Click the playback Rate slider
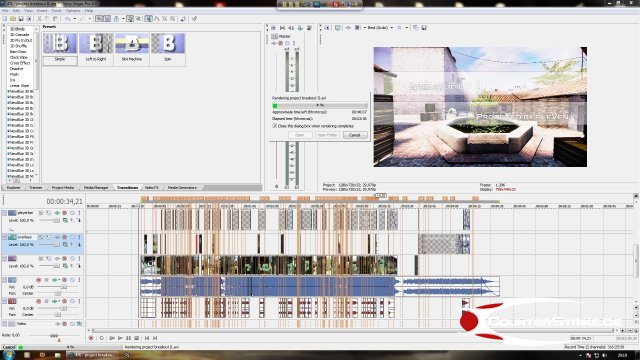The image size is (640, 360). tap(54, 336)
